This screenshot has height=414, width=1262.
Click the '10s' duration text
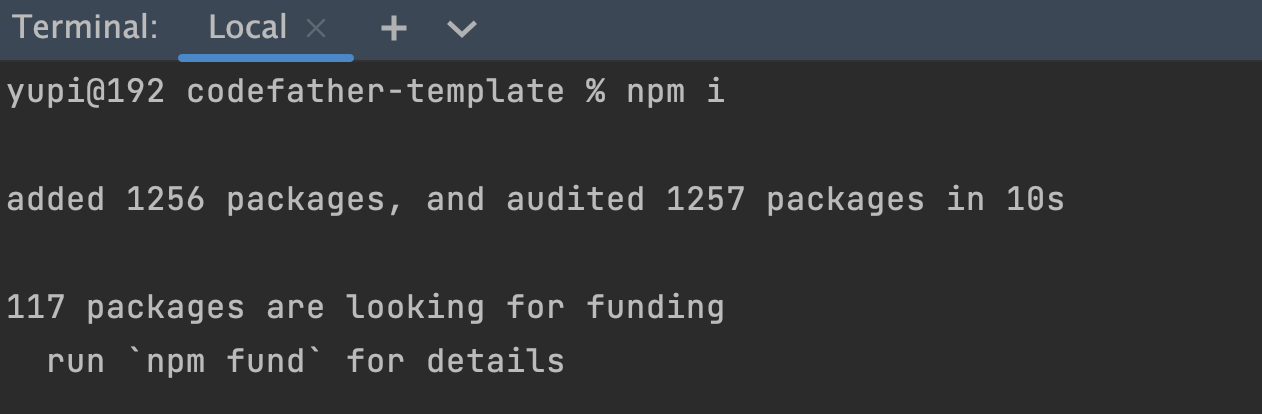(1035, 200)
